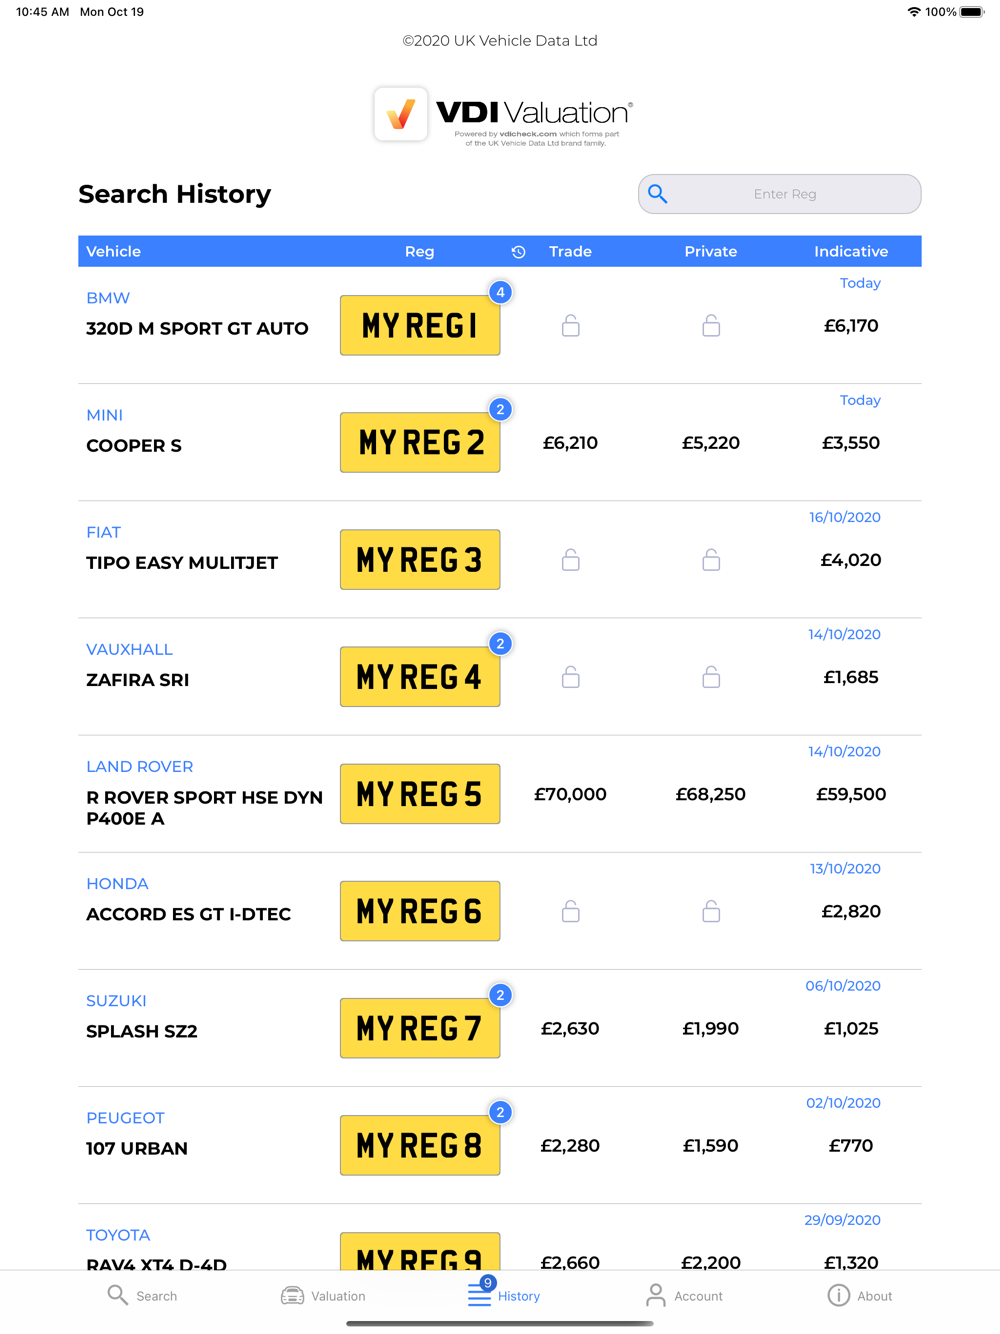Tap the count badge 2 on MY REG 7
Image resolution: width=1000 pixels, height=1334 pixels.
tap(500, 995)
